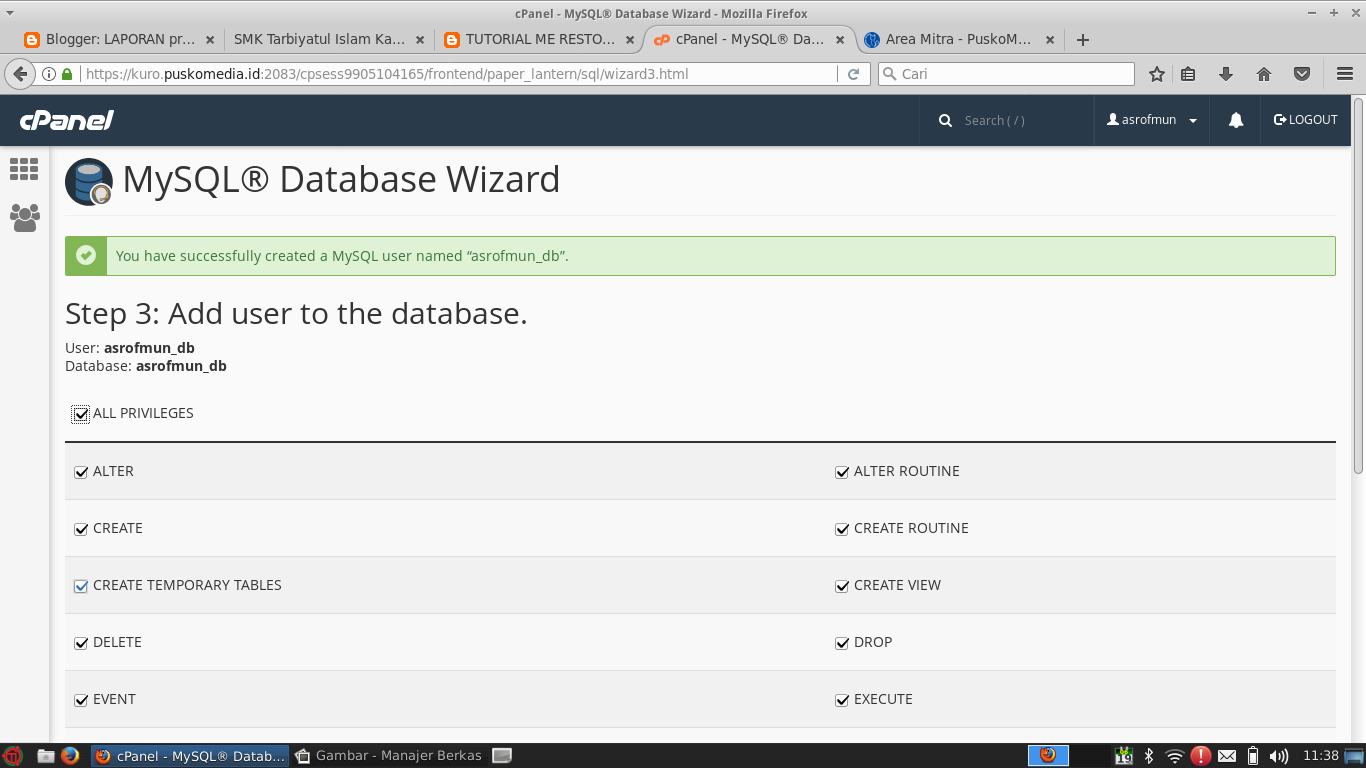Close the Blogger LAPORAN tab
Screen dimensions: 1366x768
coord(210,40)
